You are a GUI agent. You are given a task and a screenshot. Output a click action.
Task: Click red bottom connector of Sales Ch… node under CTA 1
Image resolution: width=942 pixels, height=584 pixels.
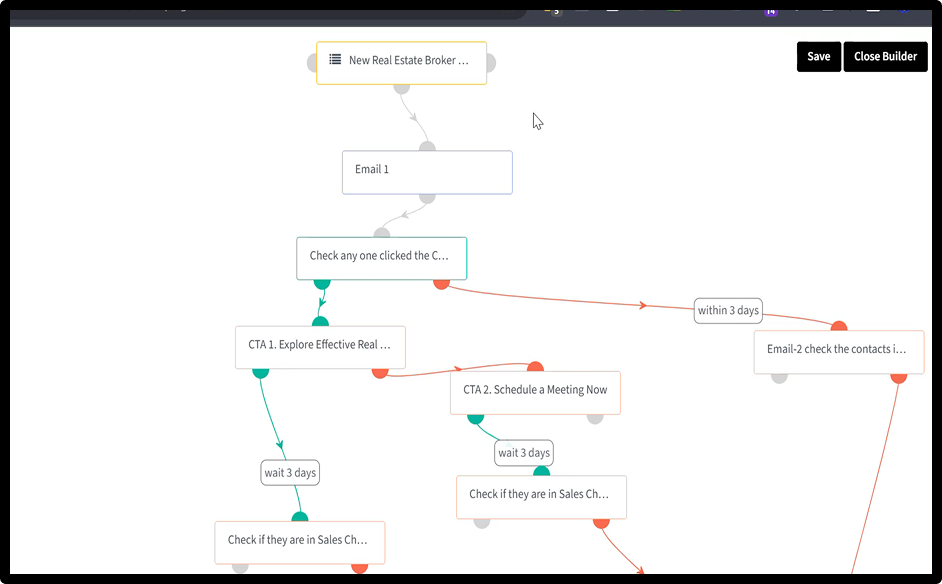359,568
